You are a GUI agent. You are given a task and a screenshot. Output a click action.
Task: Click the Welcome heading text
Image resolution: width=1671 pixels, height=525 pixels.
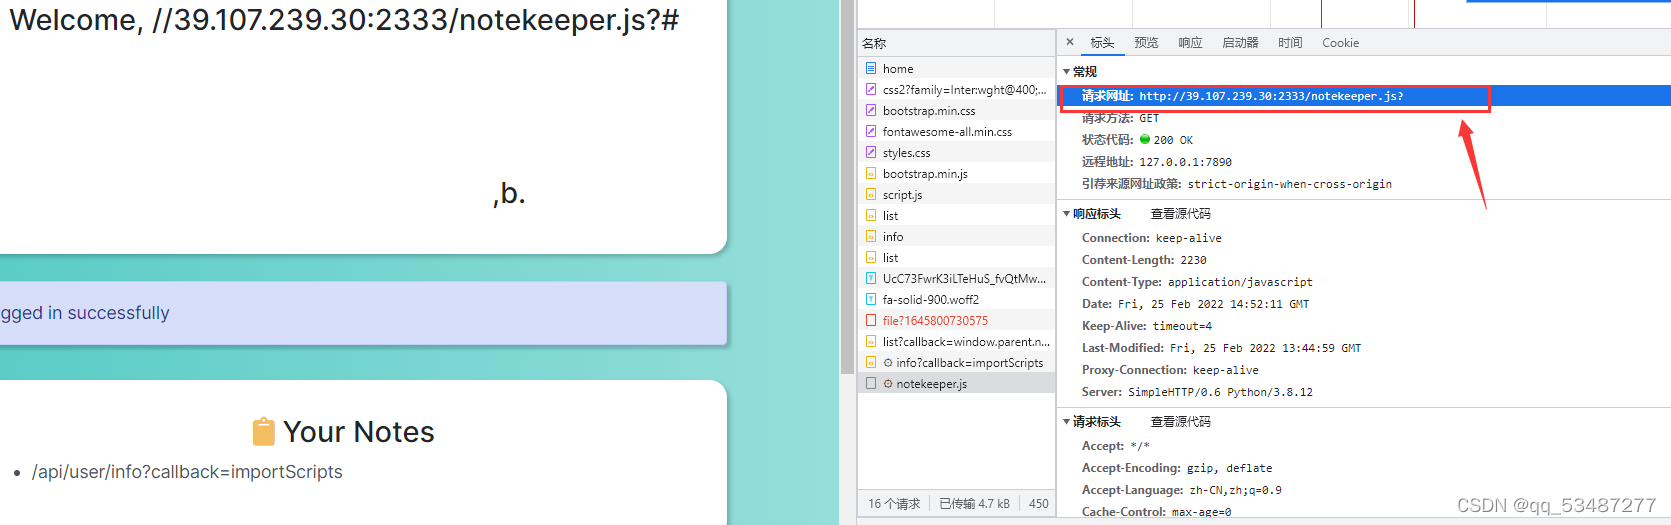pyautogui.click(x=343, y=20)
